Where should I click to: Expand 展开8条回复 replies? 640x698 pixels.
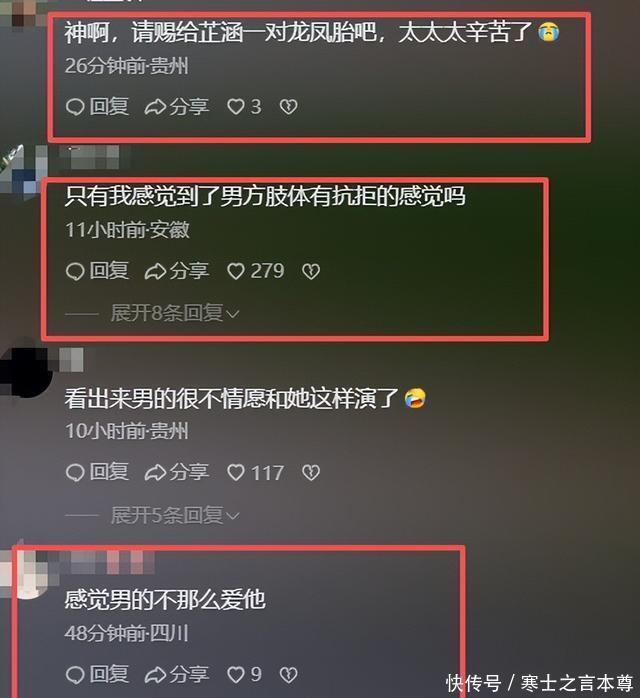[x=175, y=313]
